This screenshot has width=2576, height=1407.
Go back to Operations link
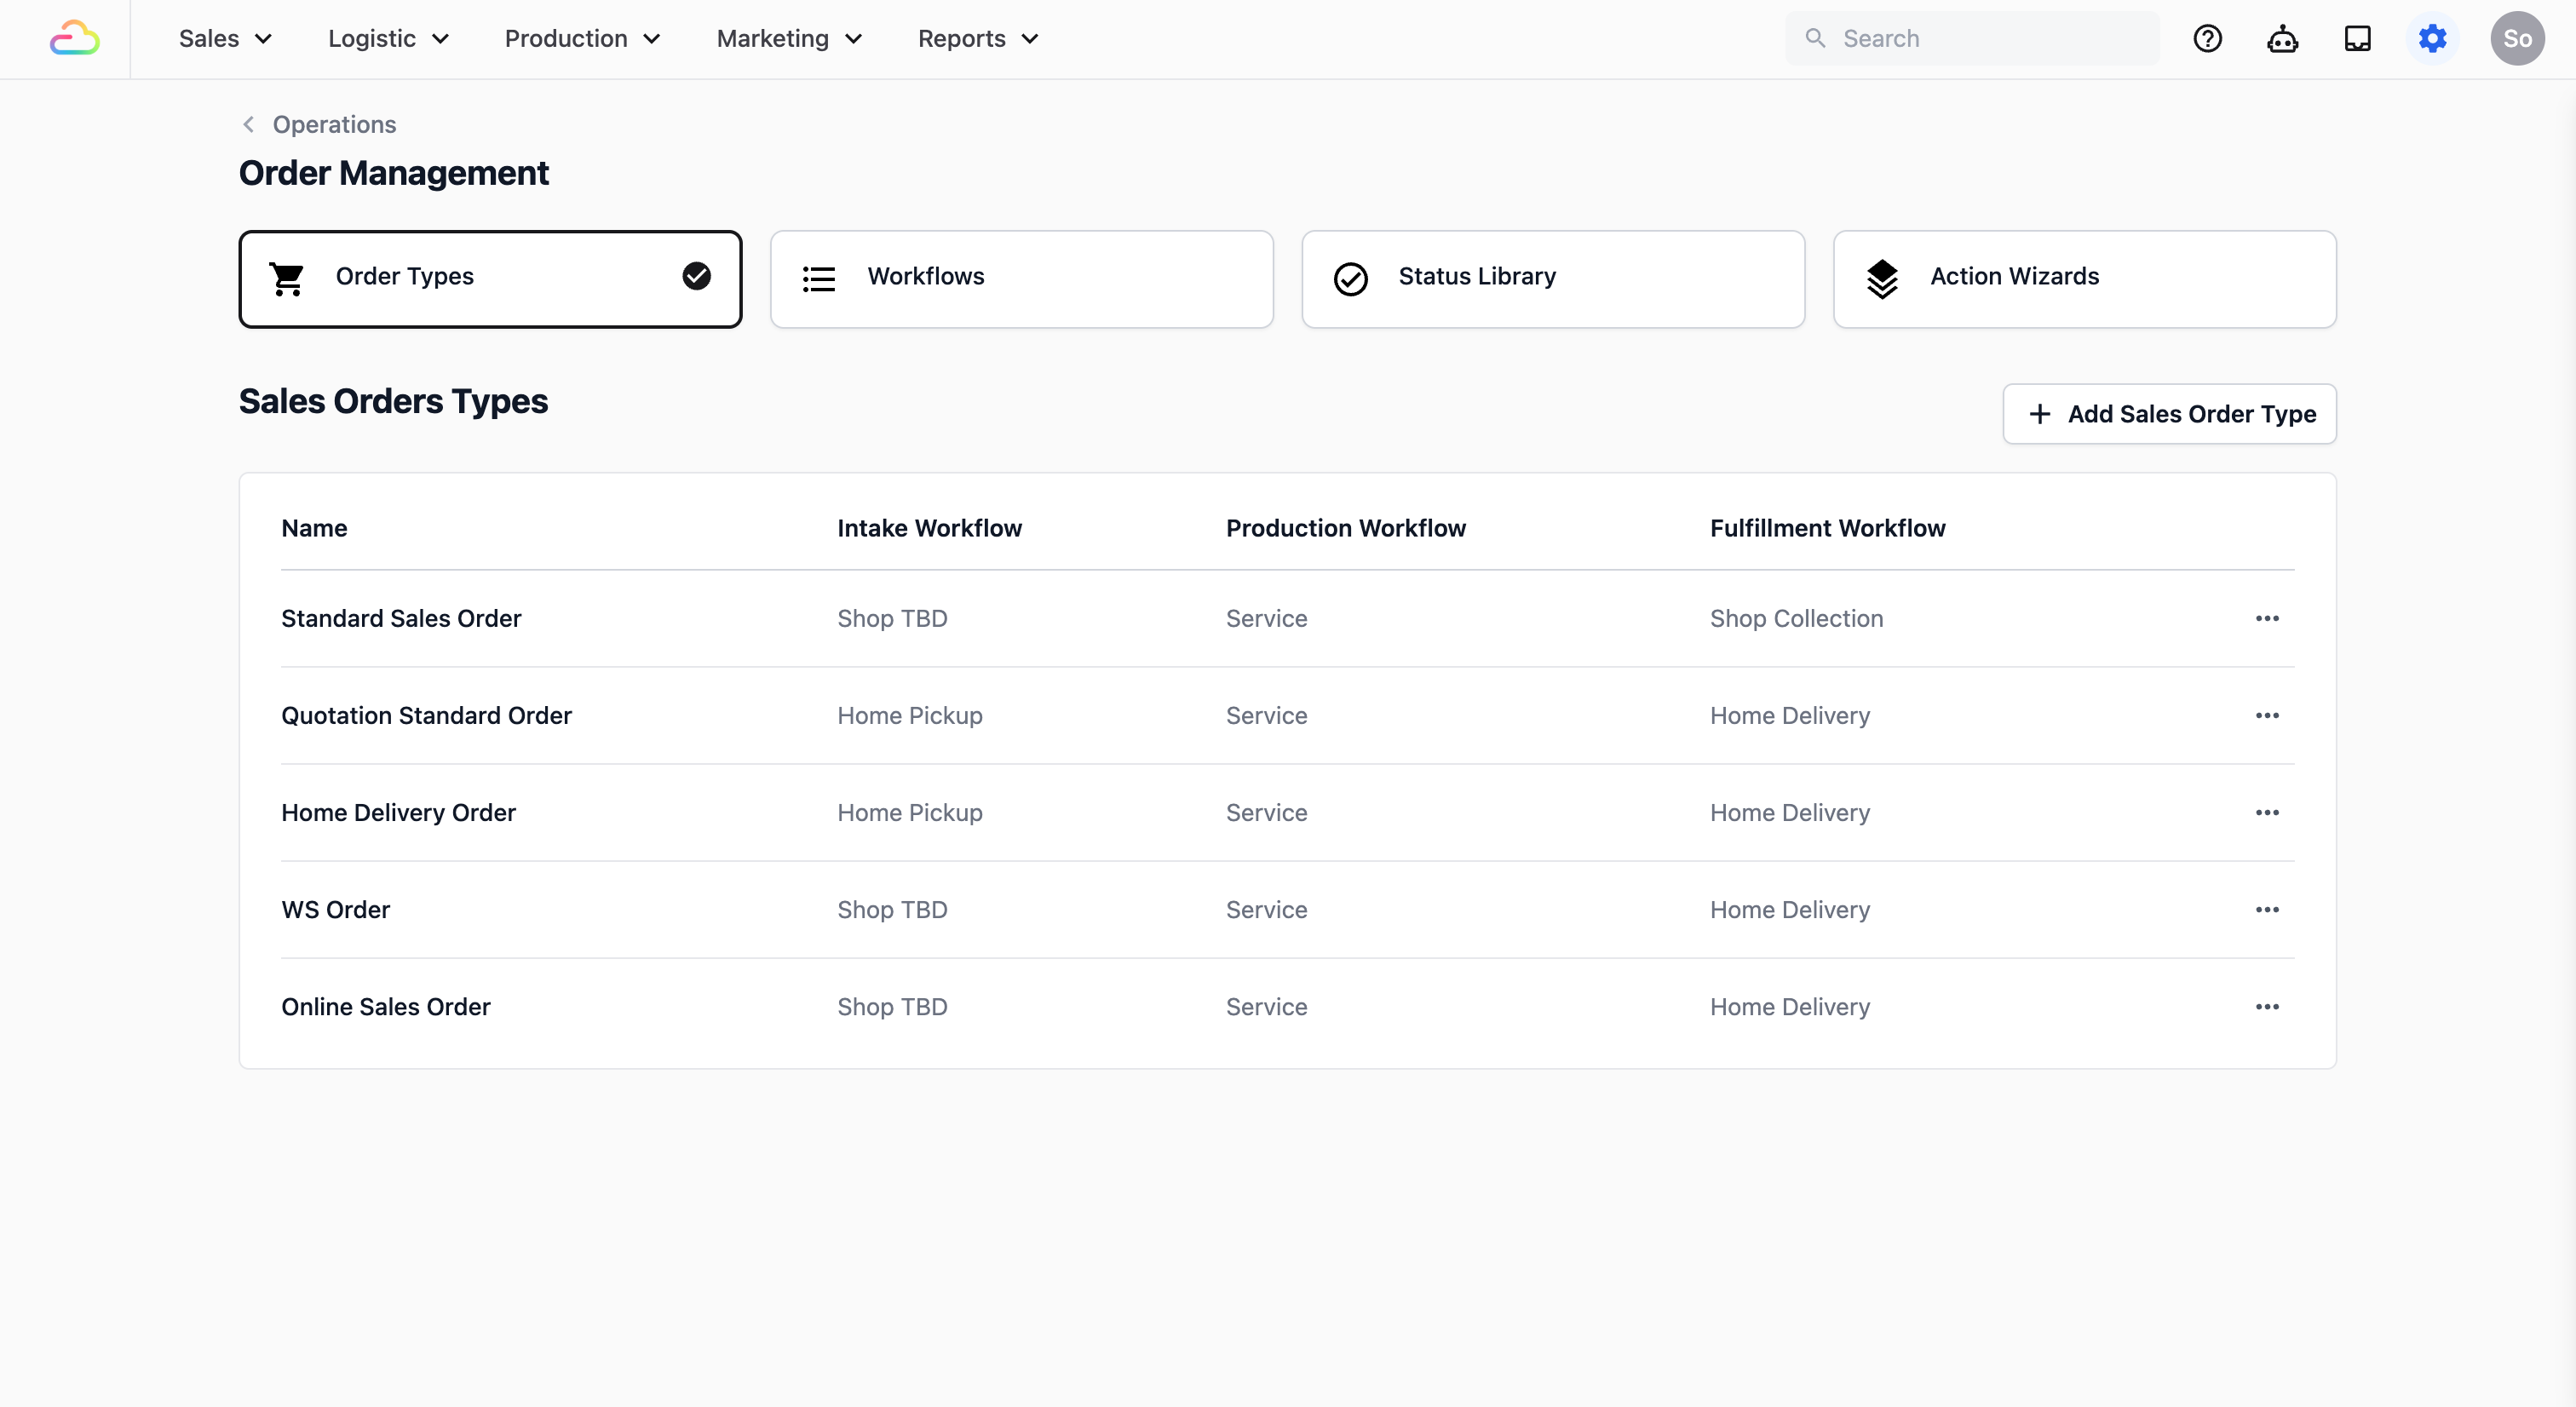coord(333,124)
